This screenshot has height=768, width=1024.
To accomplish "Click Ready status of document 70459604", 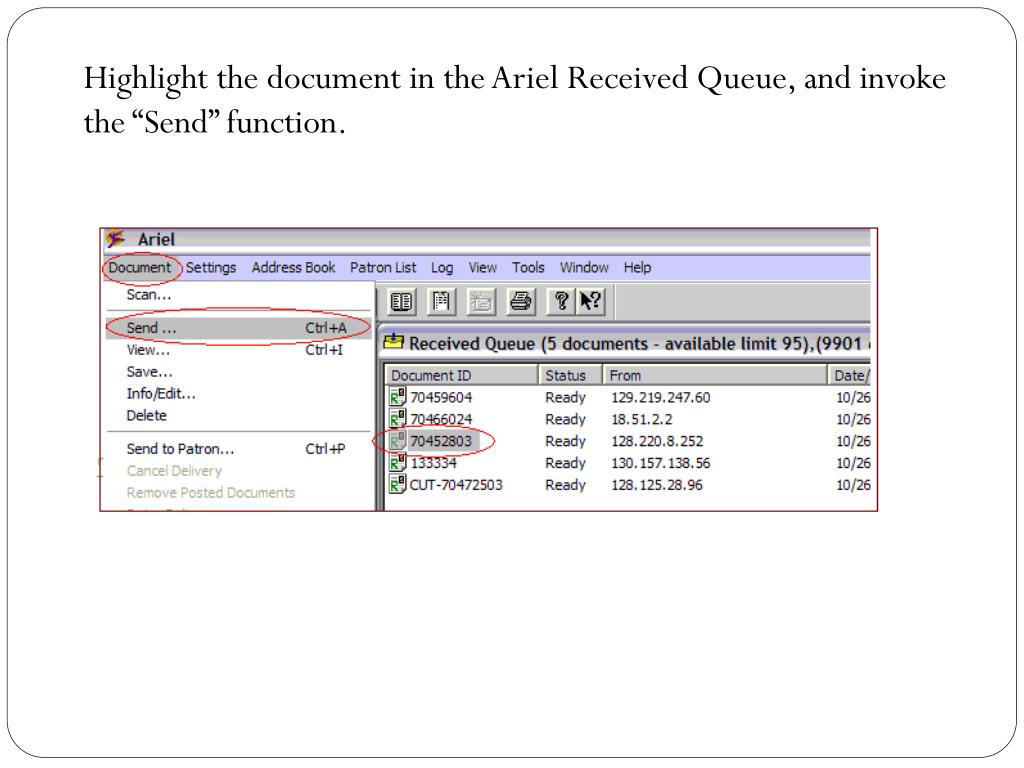I will (x=566, y=398).
